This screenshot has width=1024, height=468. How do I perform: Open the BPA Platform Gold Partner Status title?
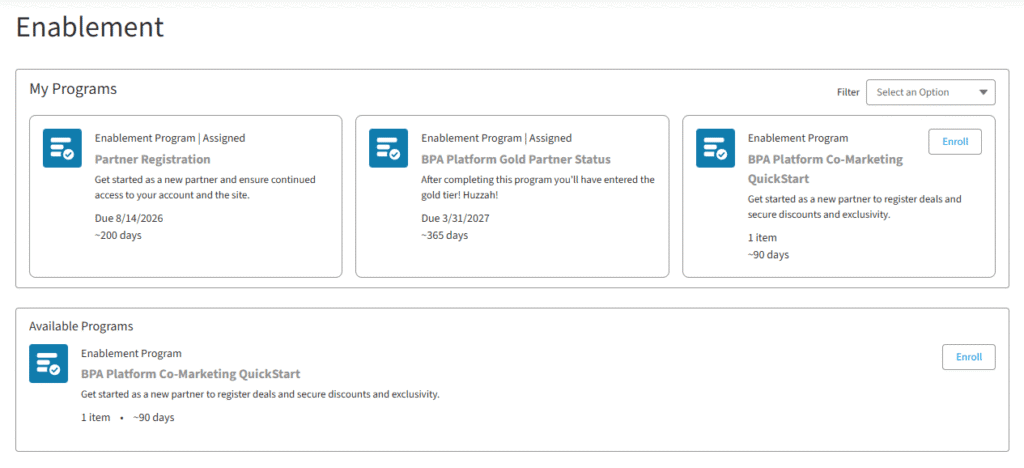pyautogui.click(x=515, y=159)
